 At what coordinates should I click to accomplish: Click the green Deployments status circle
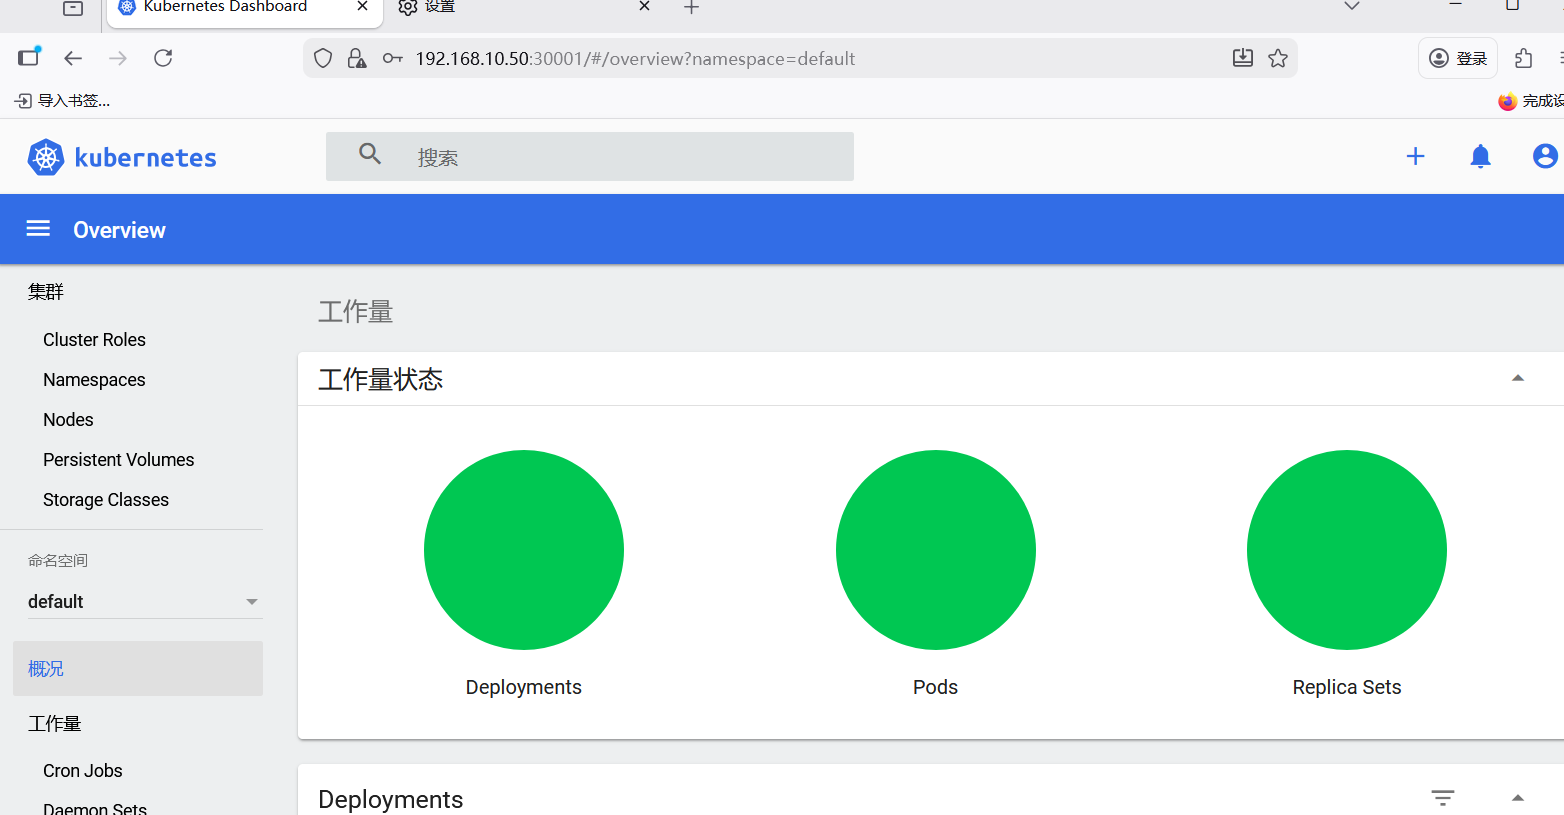524,550
